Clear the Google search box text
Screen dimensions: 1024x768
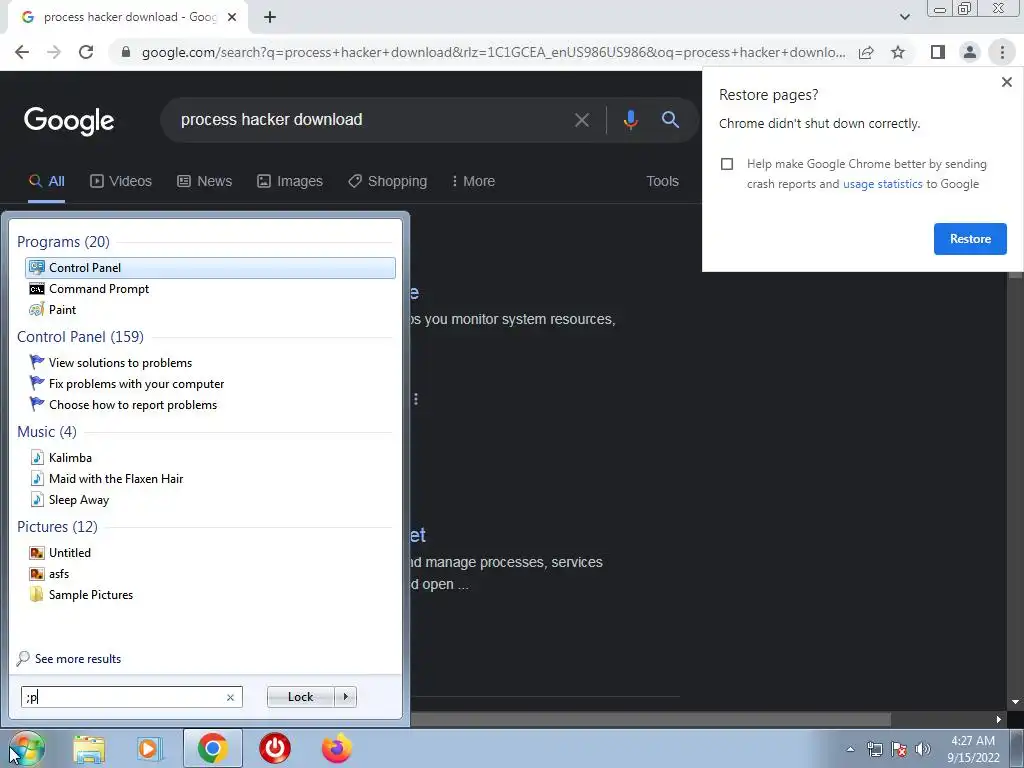[x=581, y=120]
